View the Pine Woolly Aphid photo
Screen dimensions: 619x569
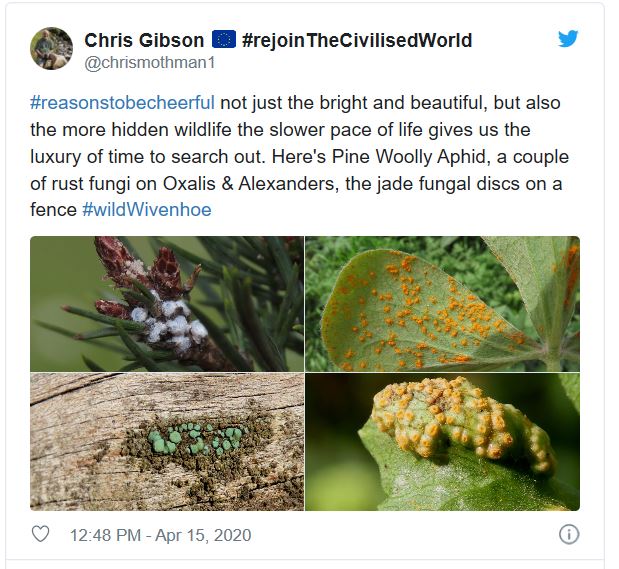point(167,304)
